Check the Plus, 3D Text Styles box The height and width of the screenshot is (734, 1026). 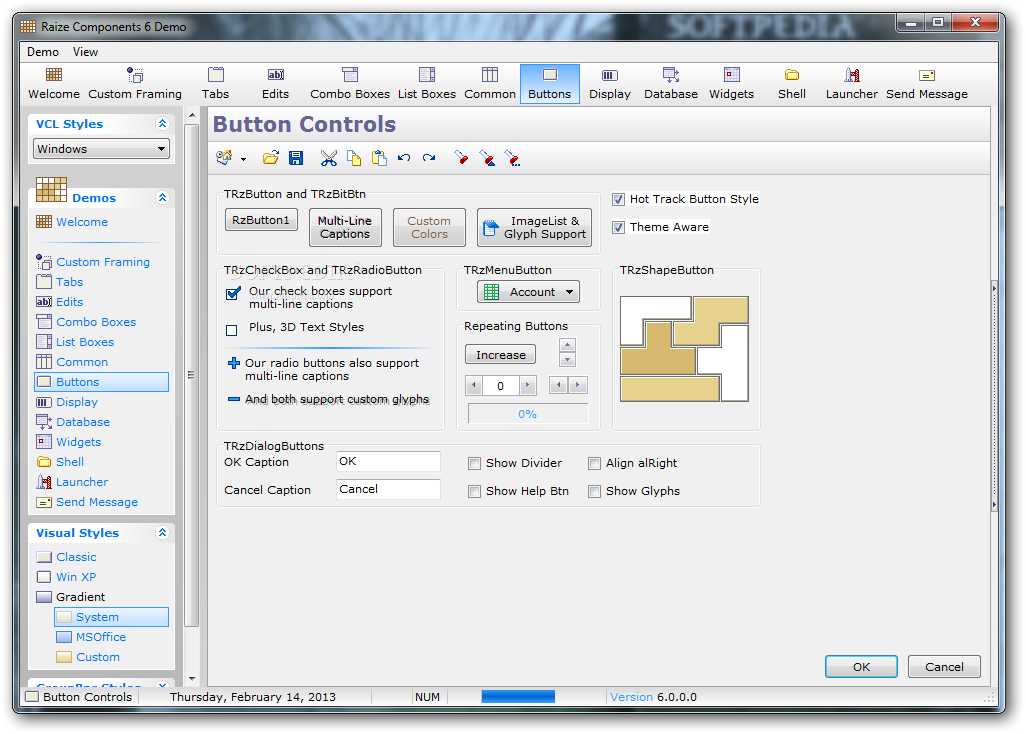[x=232, y=330]
